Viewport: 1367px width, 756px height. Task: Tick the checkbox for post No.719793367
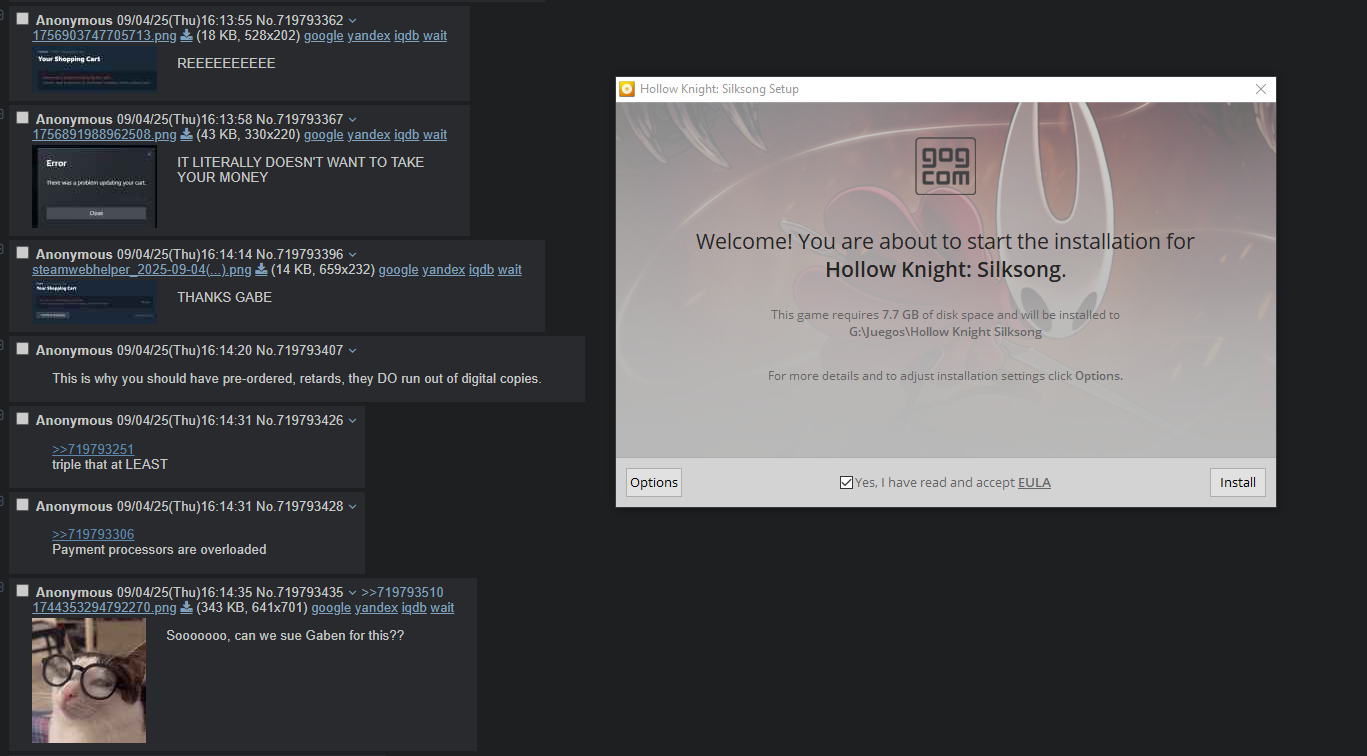[x=22, y=118]
